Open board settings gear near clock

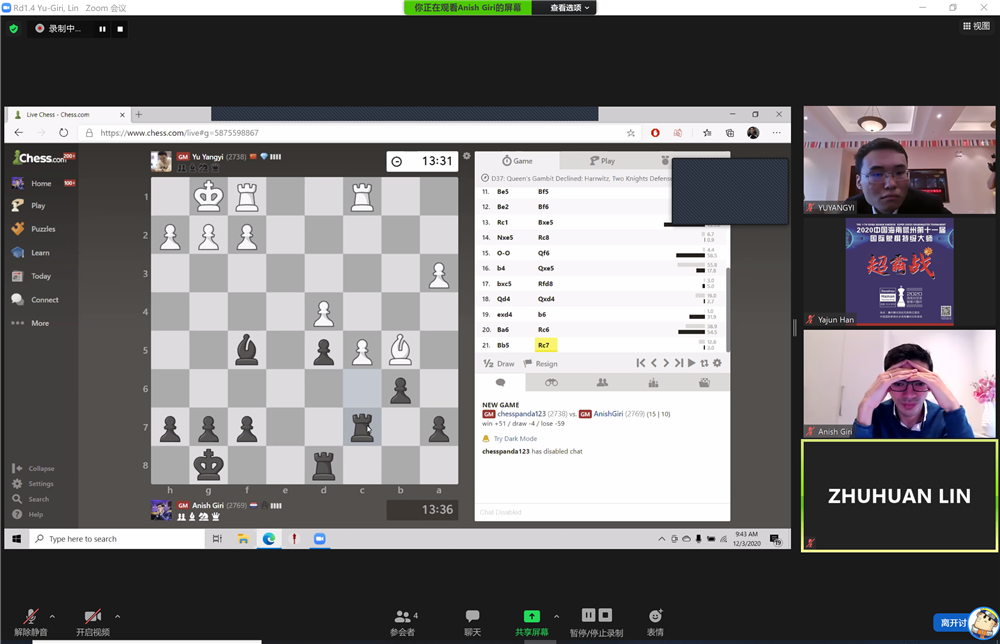pyautogui.click(x=467, y=156)
